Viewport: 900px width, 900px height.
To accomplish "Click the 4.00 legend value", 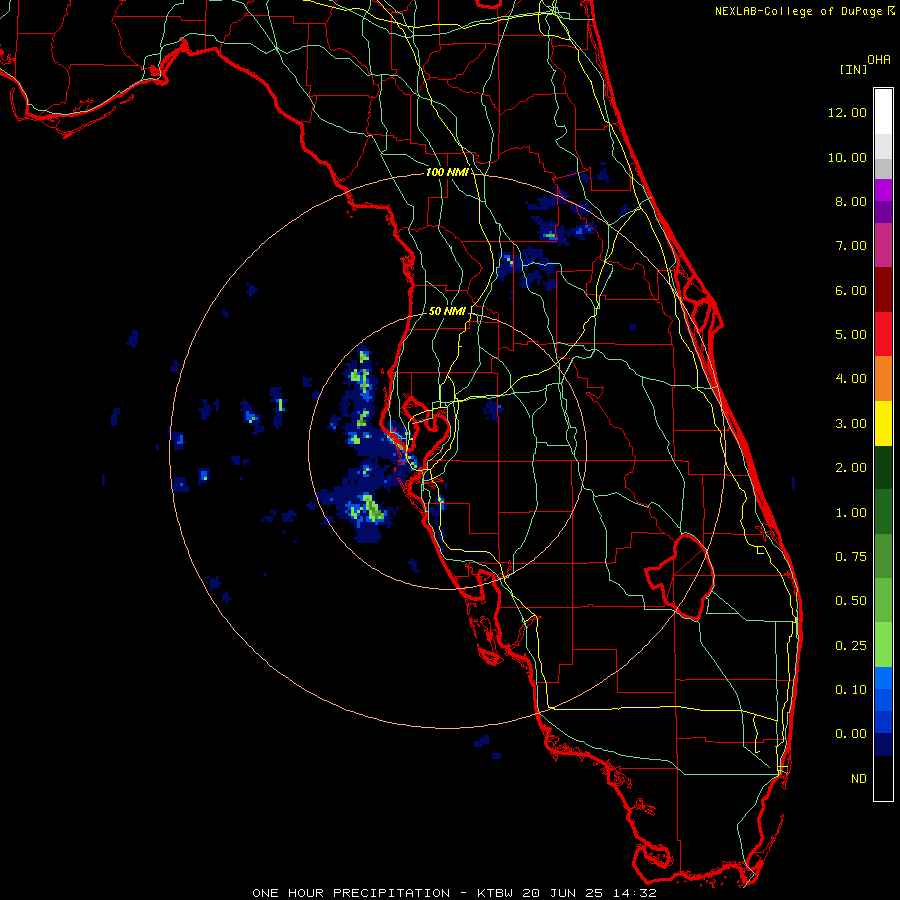I will coord(851,379).
